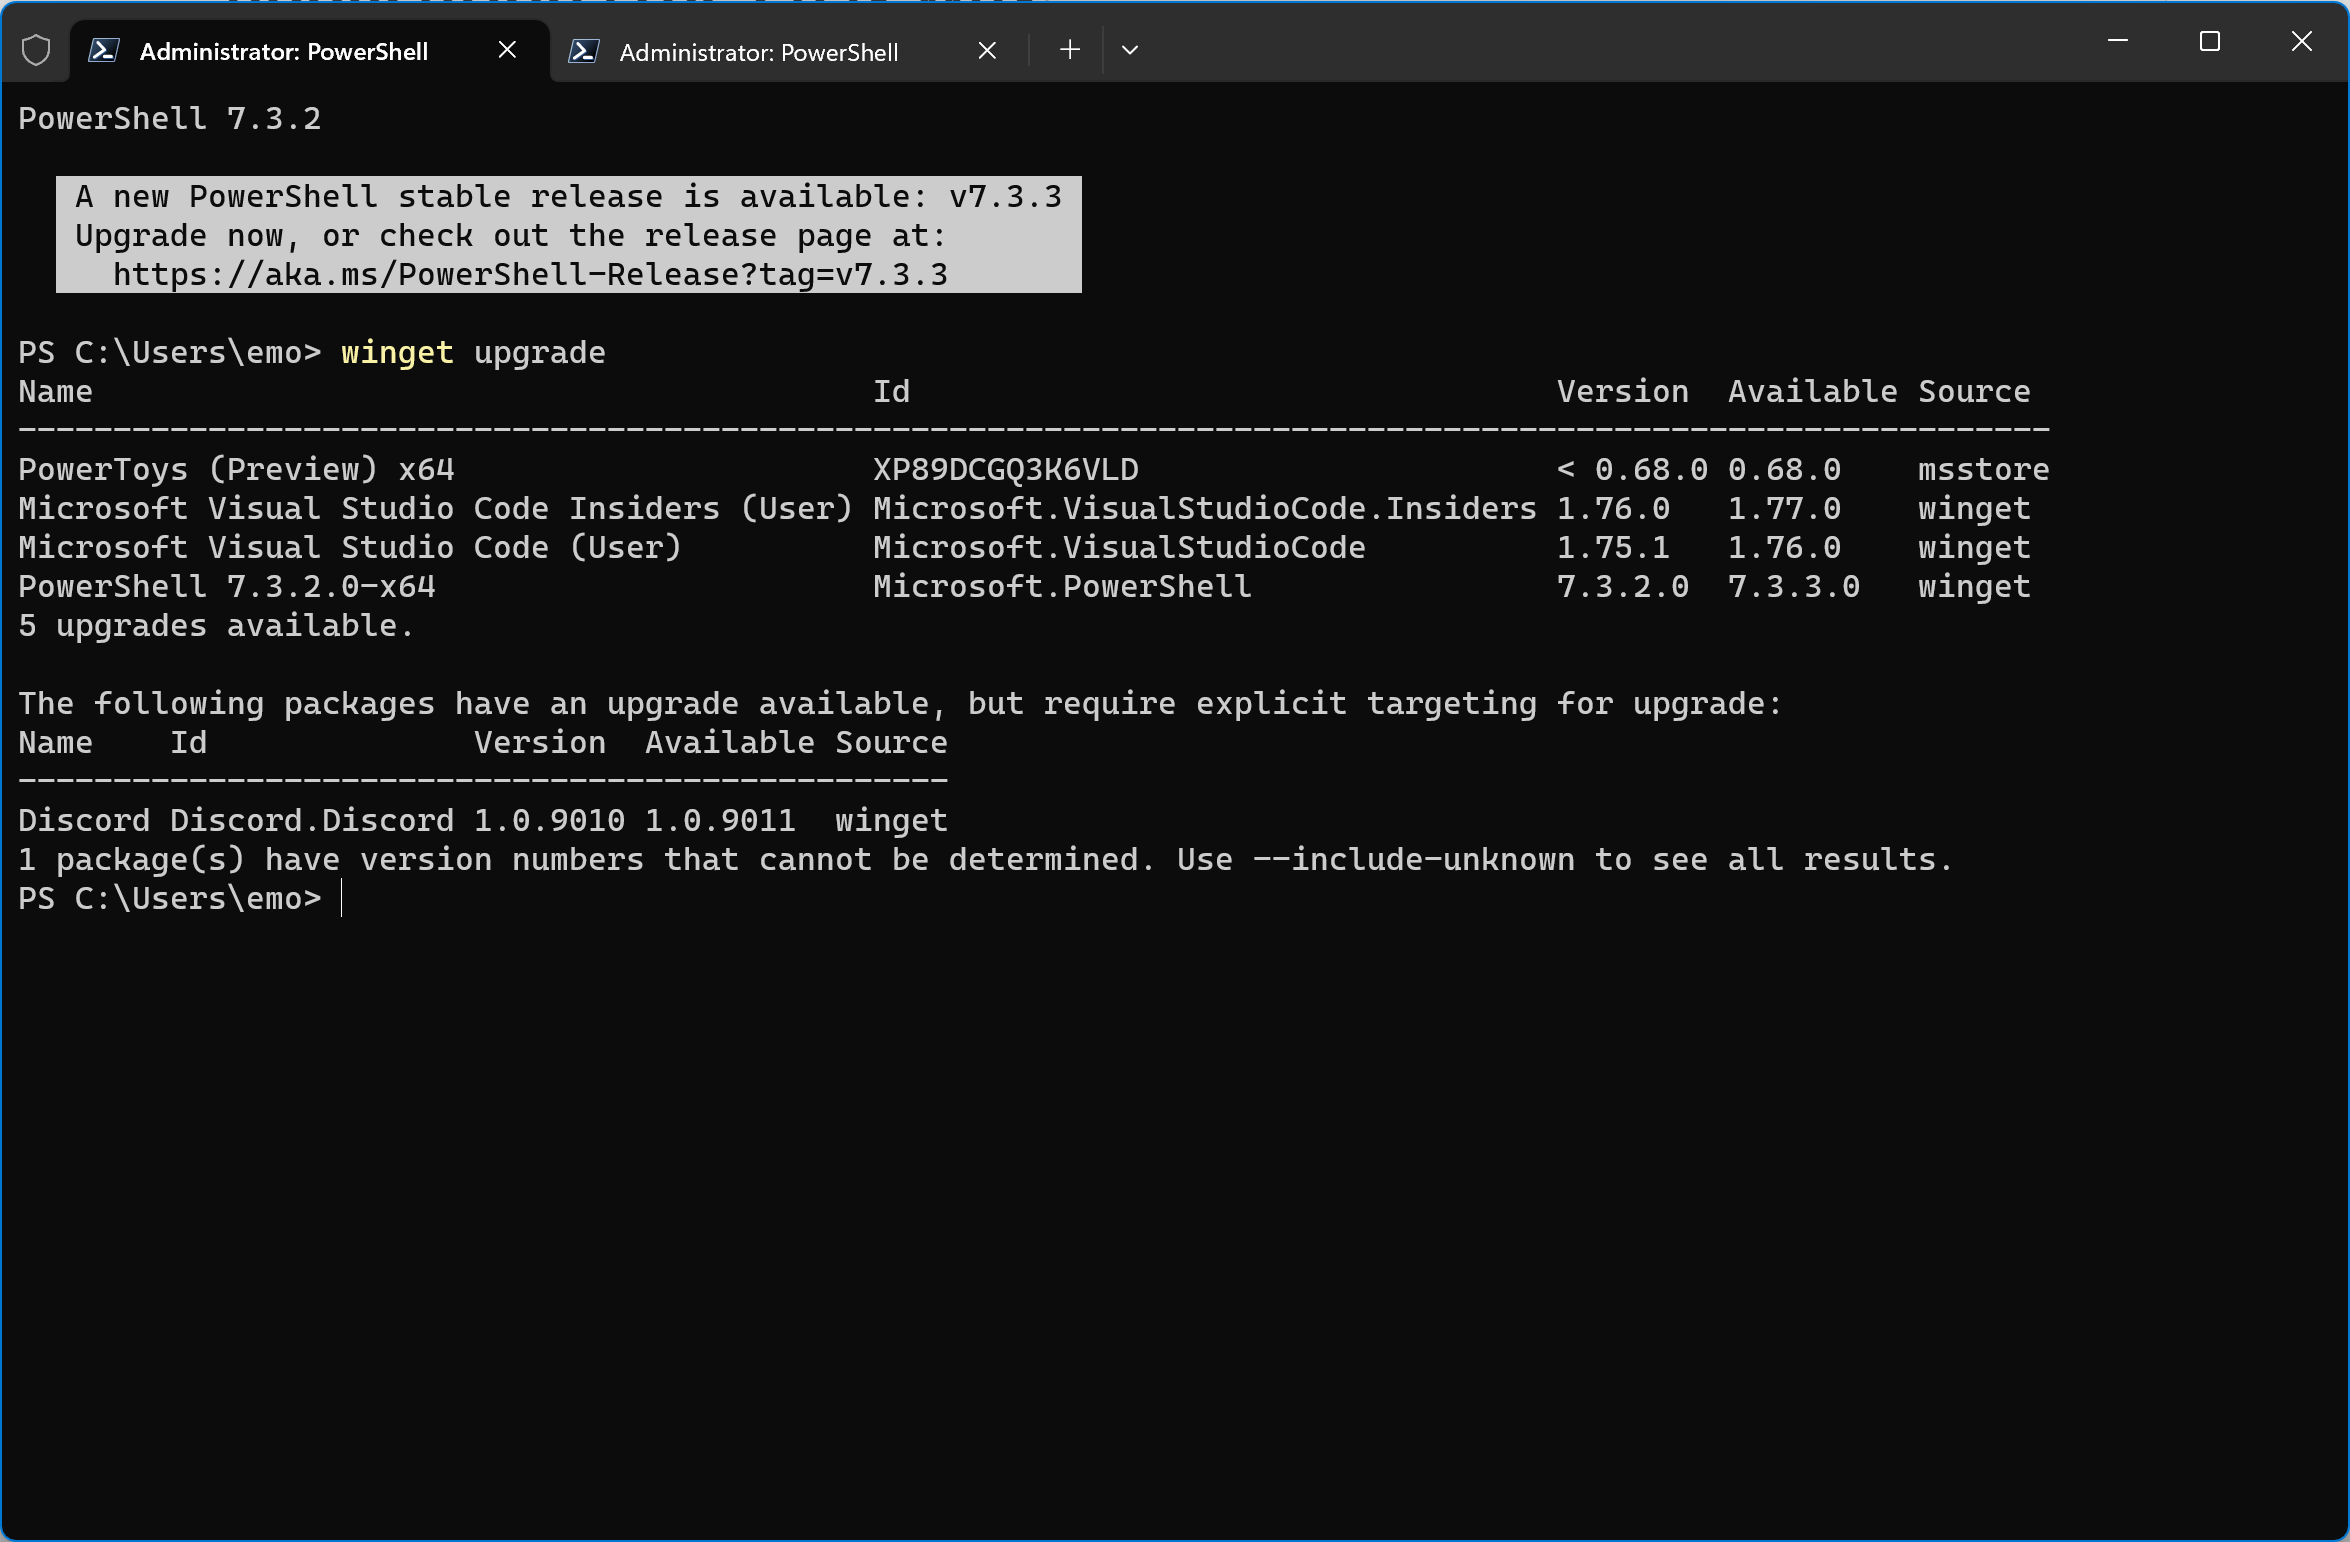The width and height of the screenshot is (2350, 1542).
Task: Select the first Administrator: PowerShell tab
Action: point(283,52)
